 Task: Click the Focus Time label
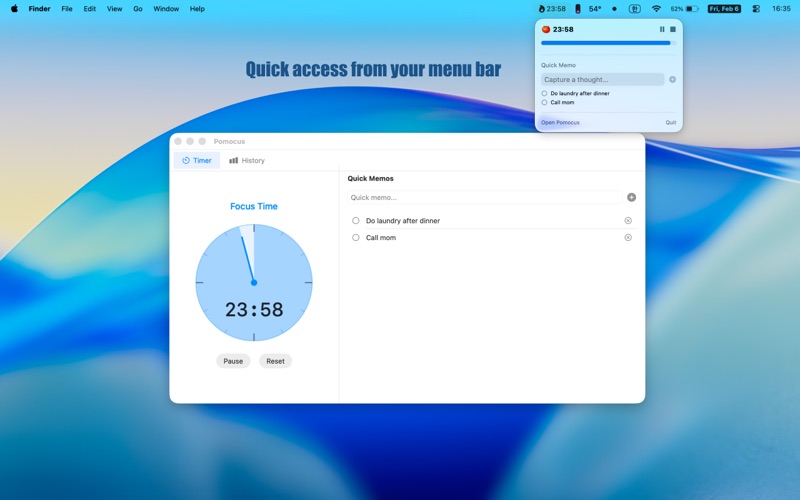pyautogui.click(x=254, y=206)
